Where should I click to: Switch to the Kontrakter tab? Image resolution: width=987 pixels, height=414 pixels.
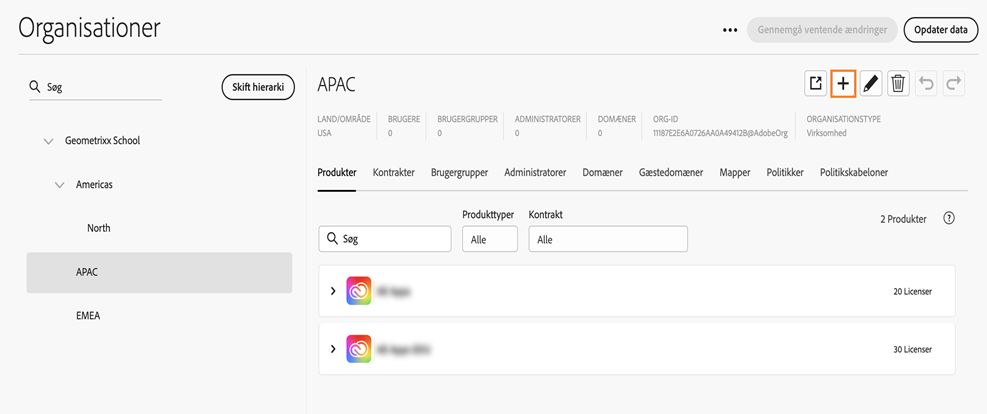click(x=393, y=172)
